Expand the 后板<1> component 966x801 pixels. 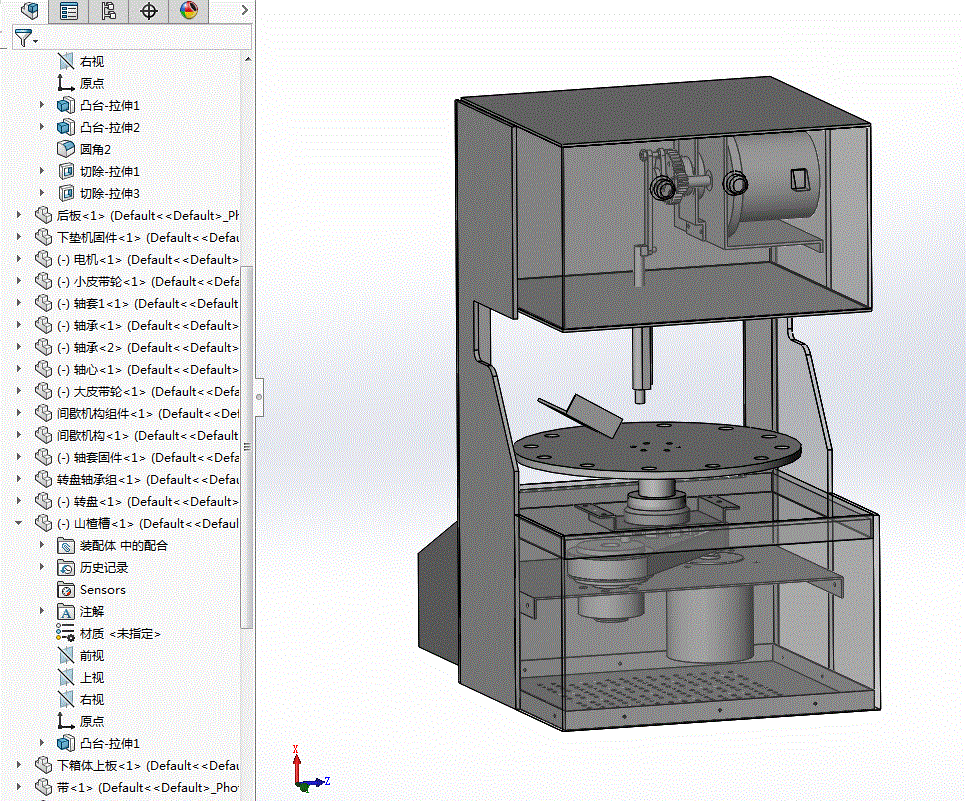pos(19,215)
